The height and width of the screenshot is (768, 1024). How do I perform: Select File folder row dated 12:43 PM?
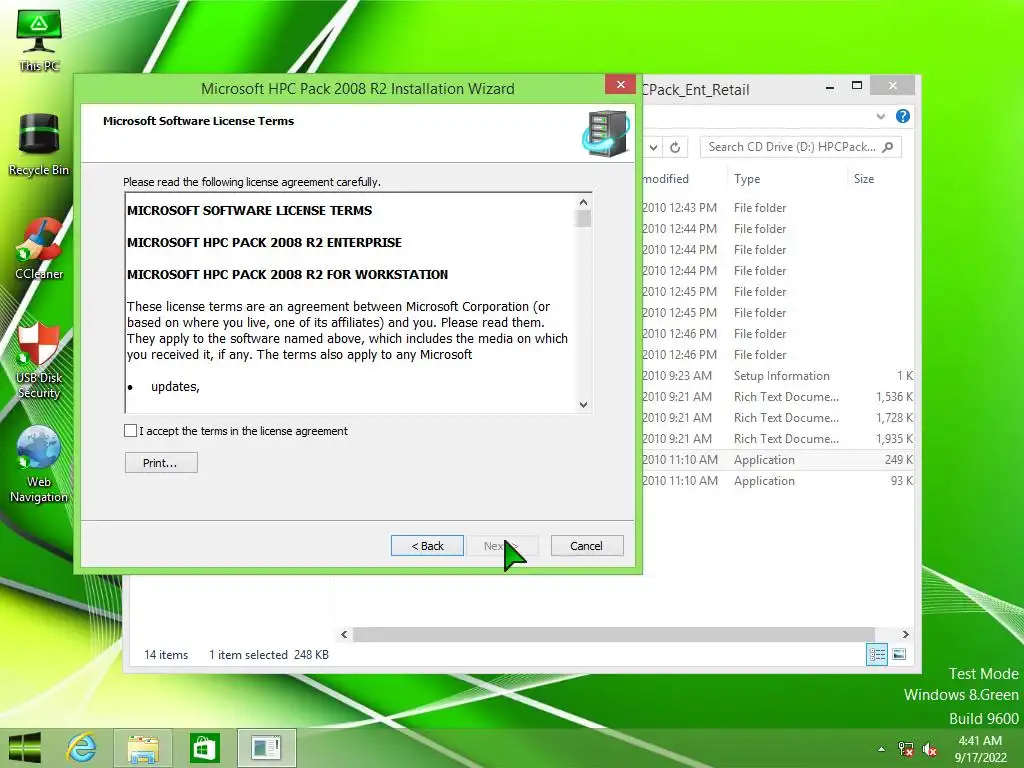778,208
